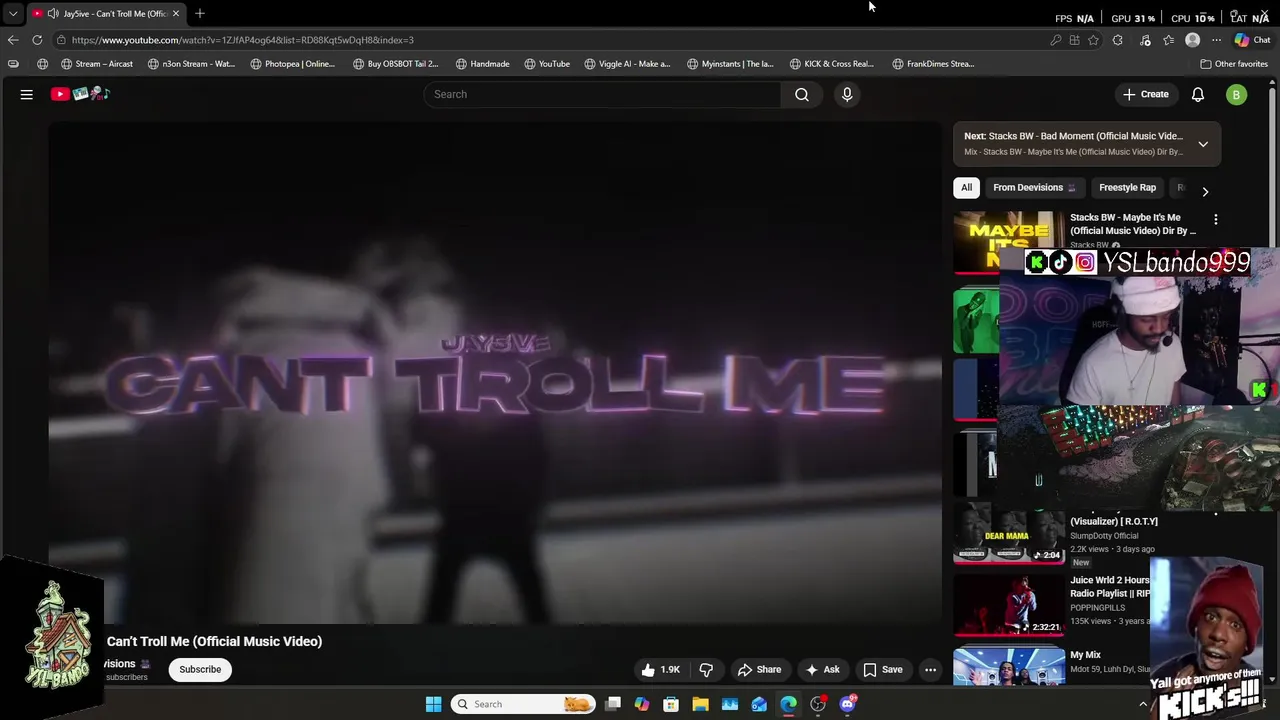Open browser settings and more menu
The width and height of the screenshot is (1280, 720).
(1216, 40)
